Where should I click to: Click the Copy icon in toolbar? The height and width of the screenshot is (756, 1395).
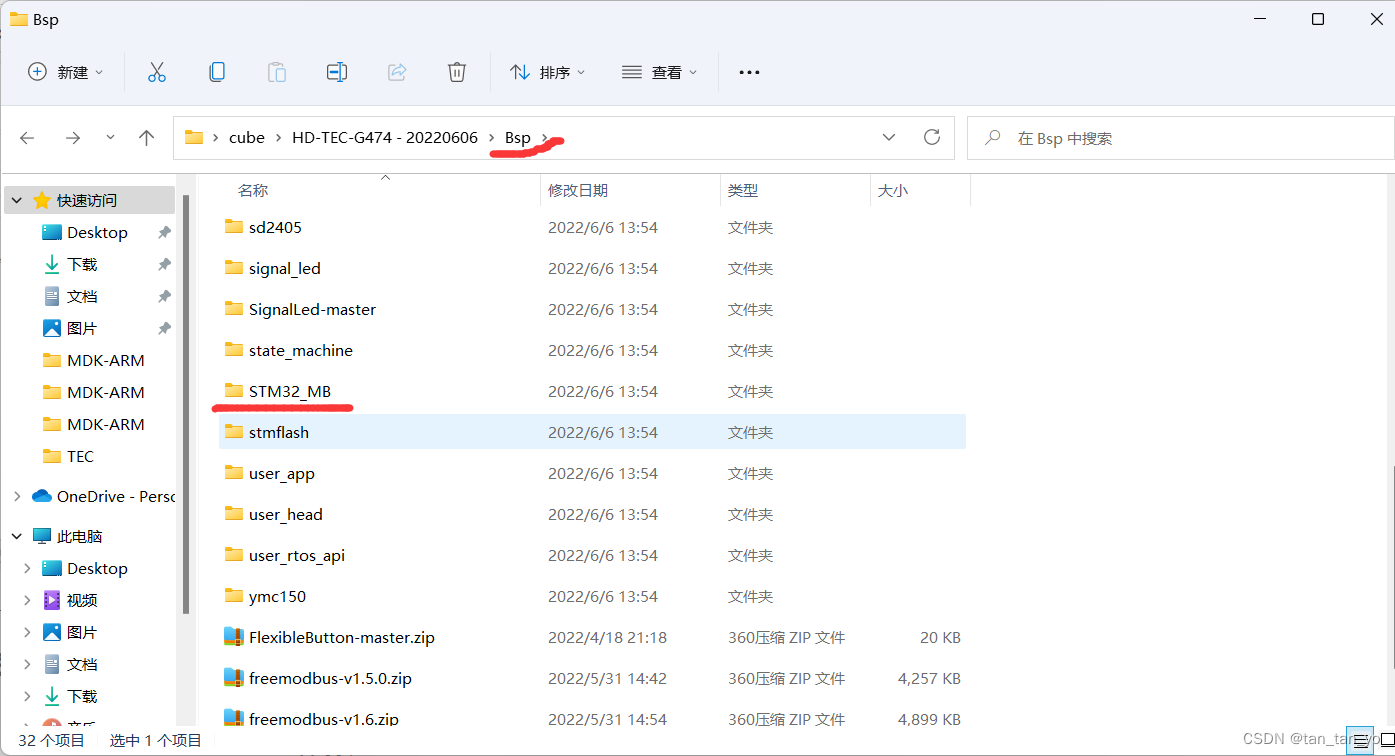click(x=216, y=72)
